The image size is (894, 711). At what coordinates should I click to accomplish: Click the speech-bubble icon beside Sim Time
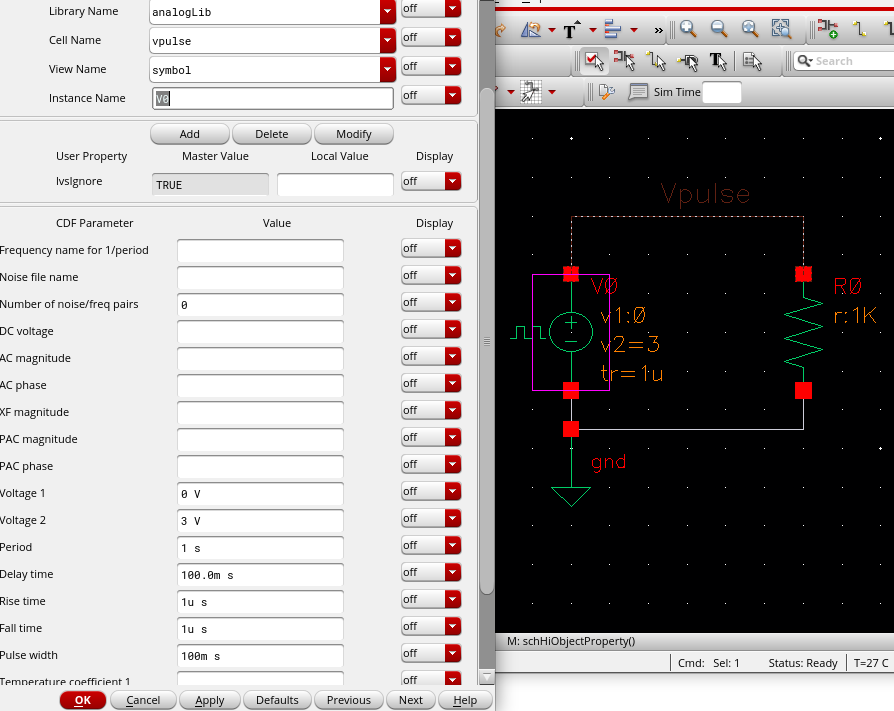point(638,92)
